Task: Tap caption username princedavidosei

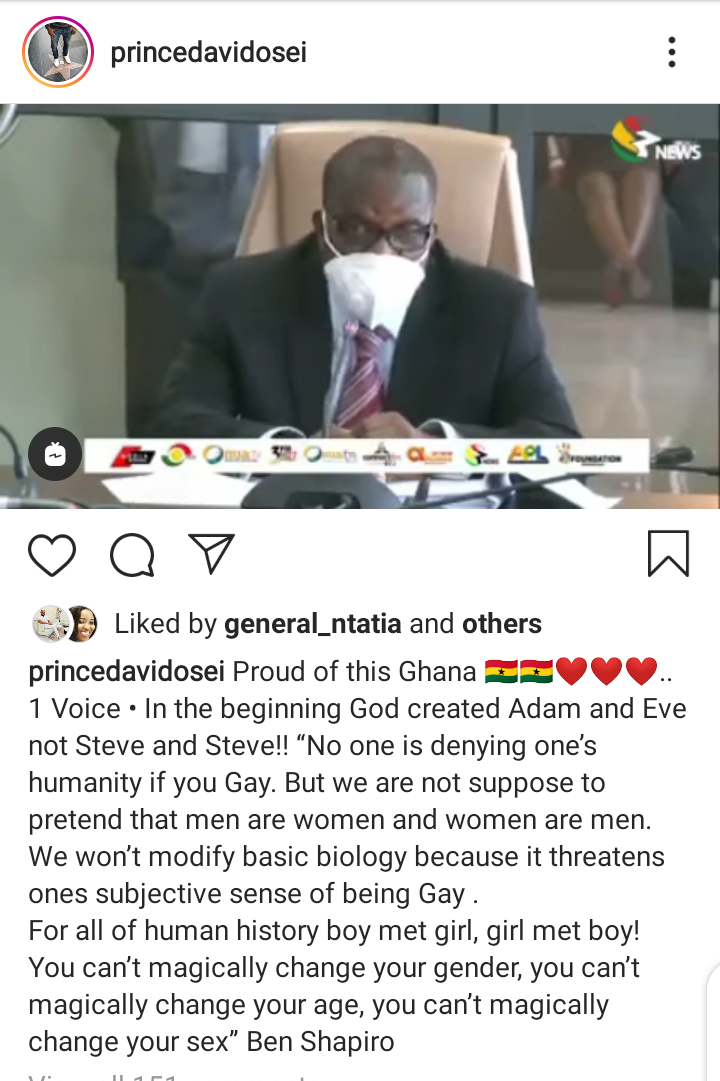Action: click(126, 671)
